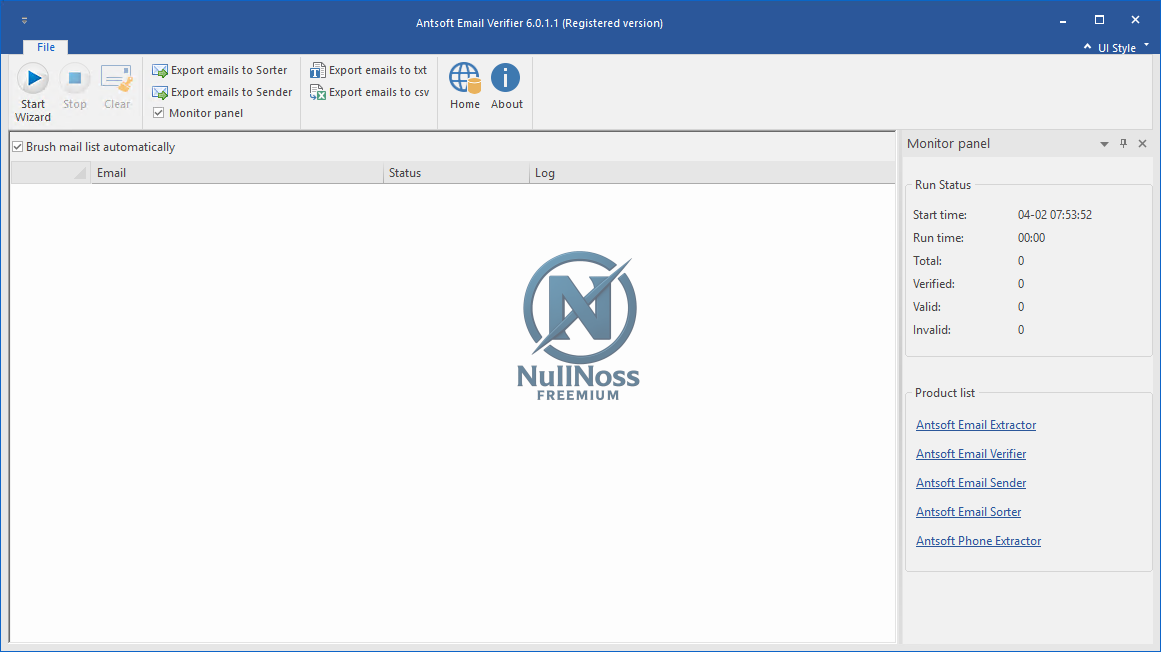This screenshot has height=652, width=1161.
Task: Sort by the Email column header
Action: pos(238,173)
